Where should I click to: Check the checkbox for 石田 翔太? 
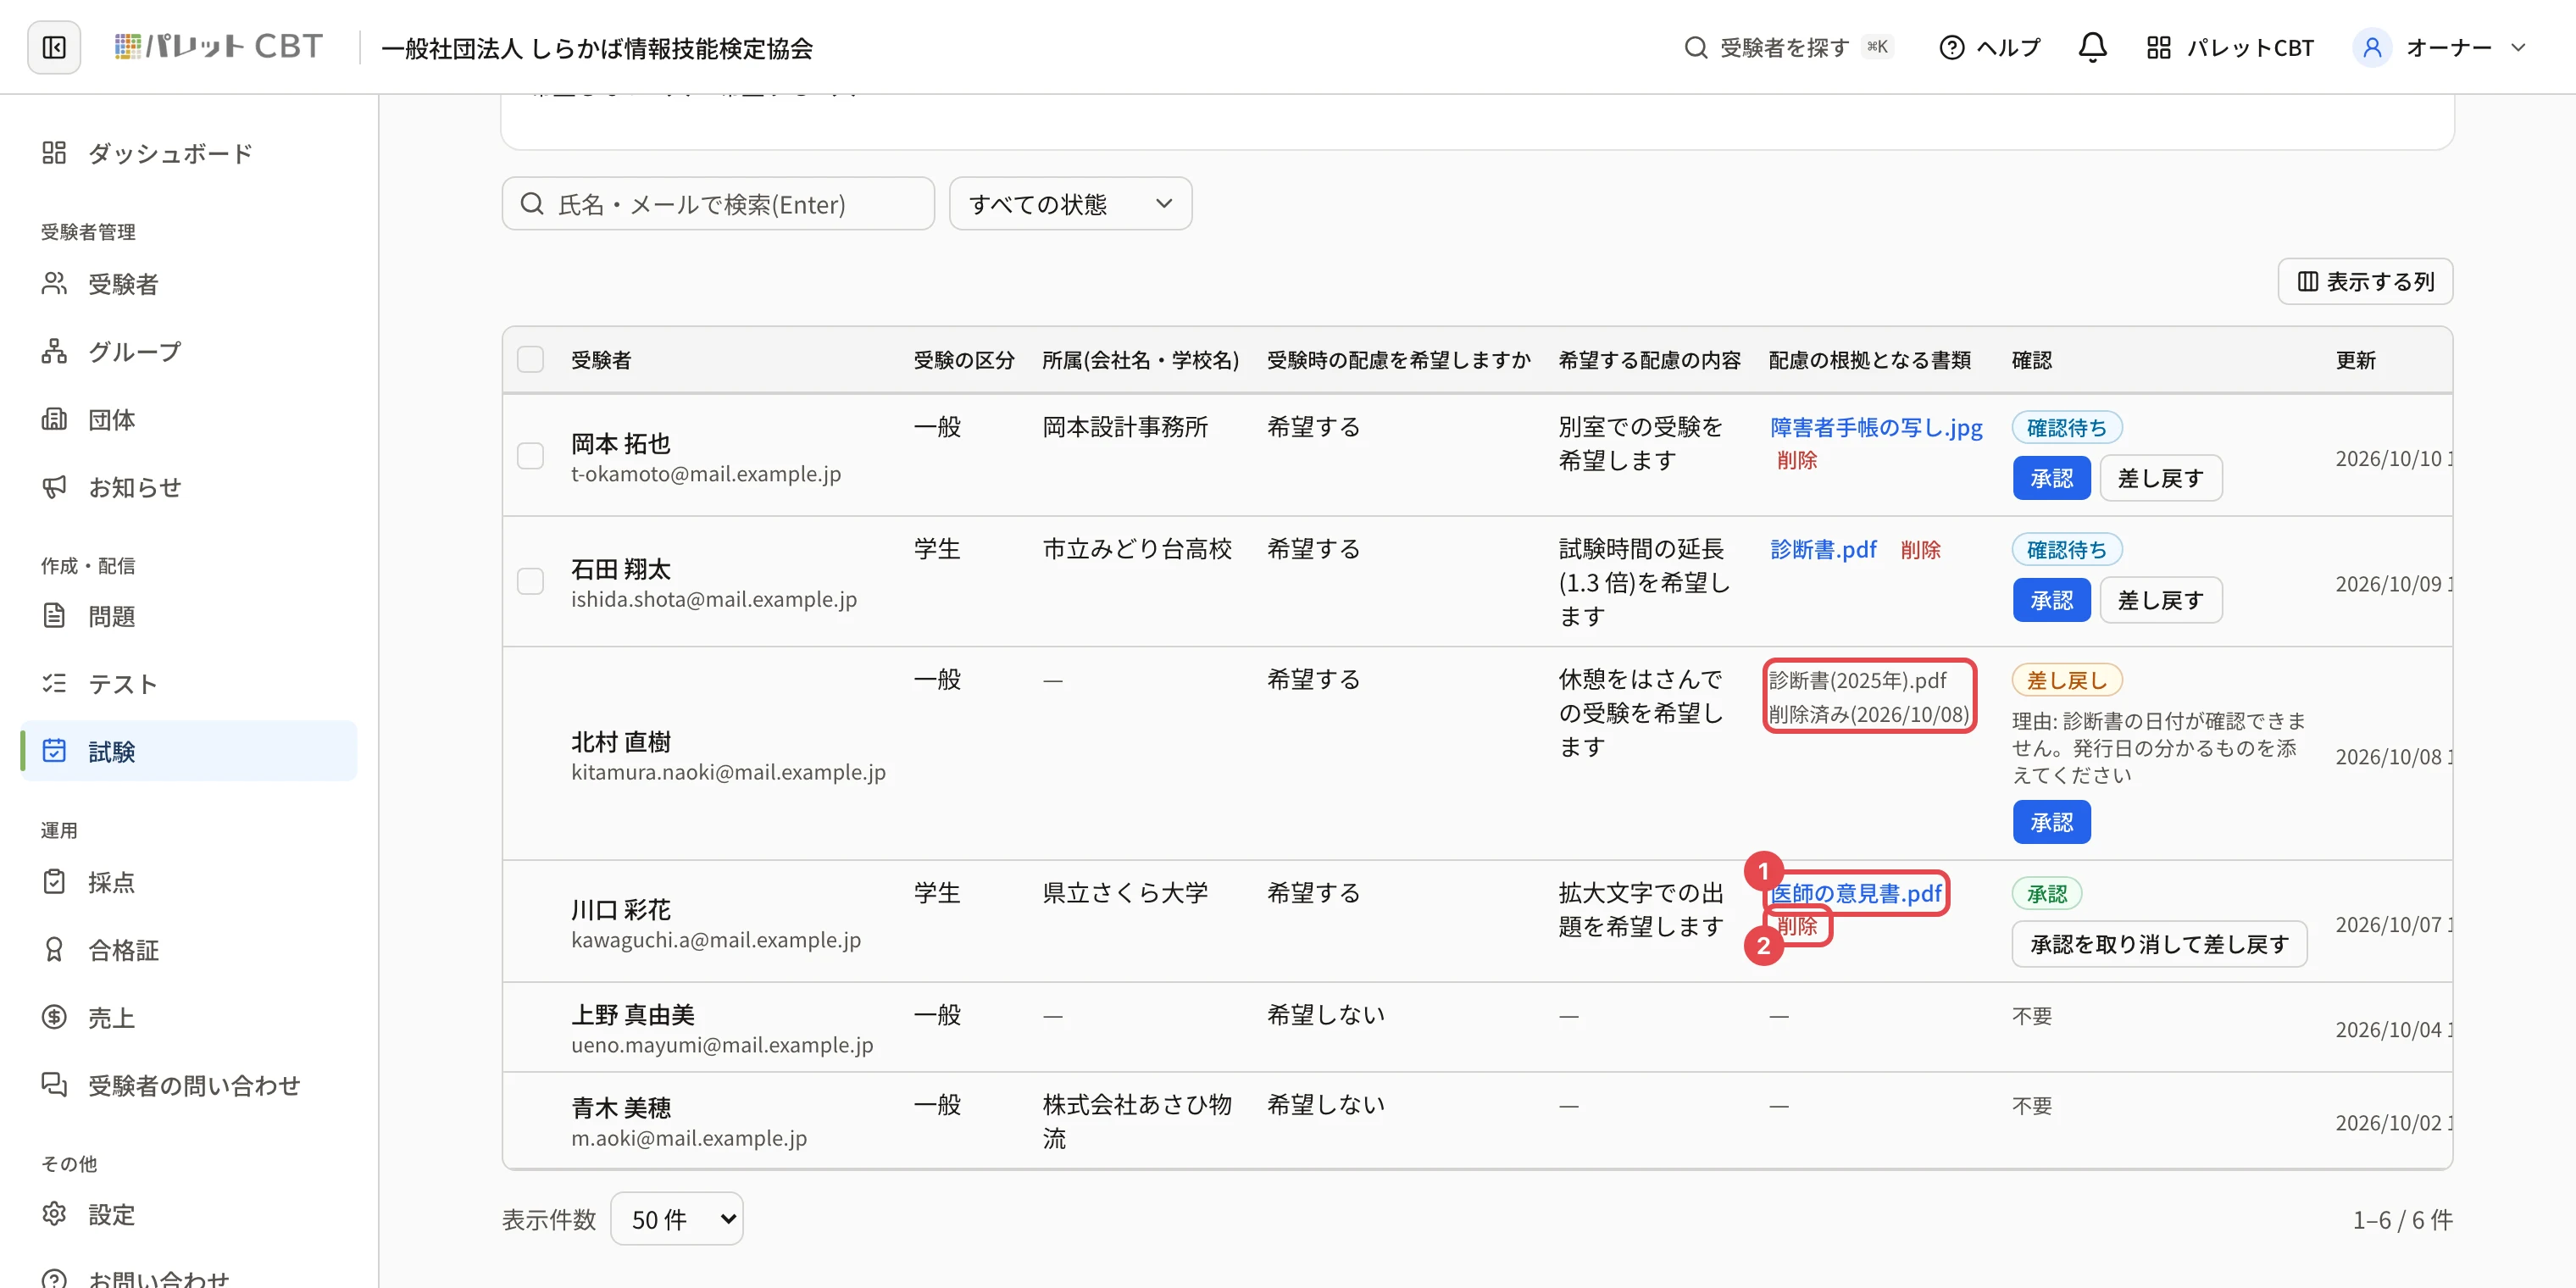coord(530,581)
